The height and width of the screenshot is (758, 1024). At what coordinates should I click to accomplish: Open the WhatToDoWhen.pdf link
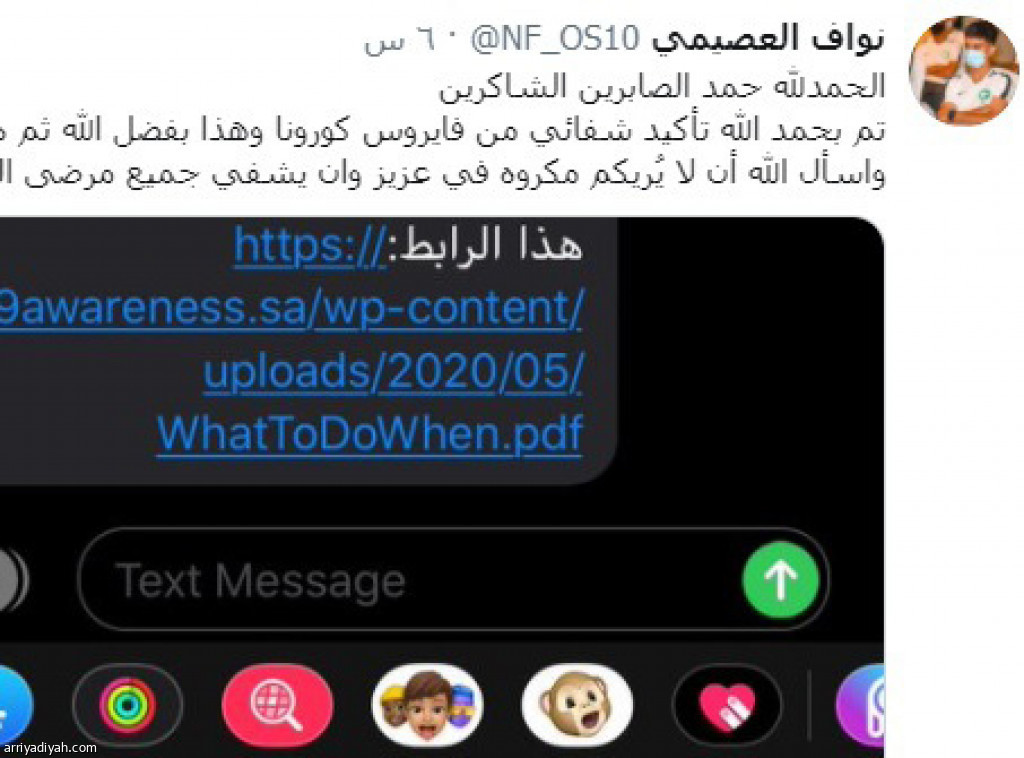pos(370,434)
